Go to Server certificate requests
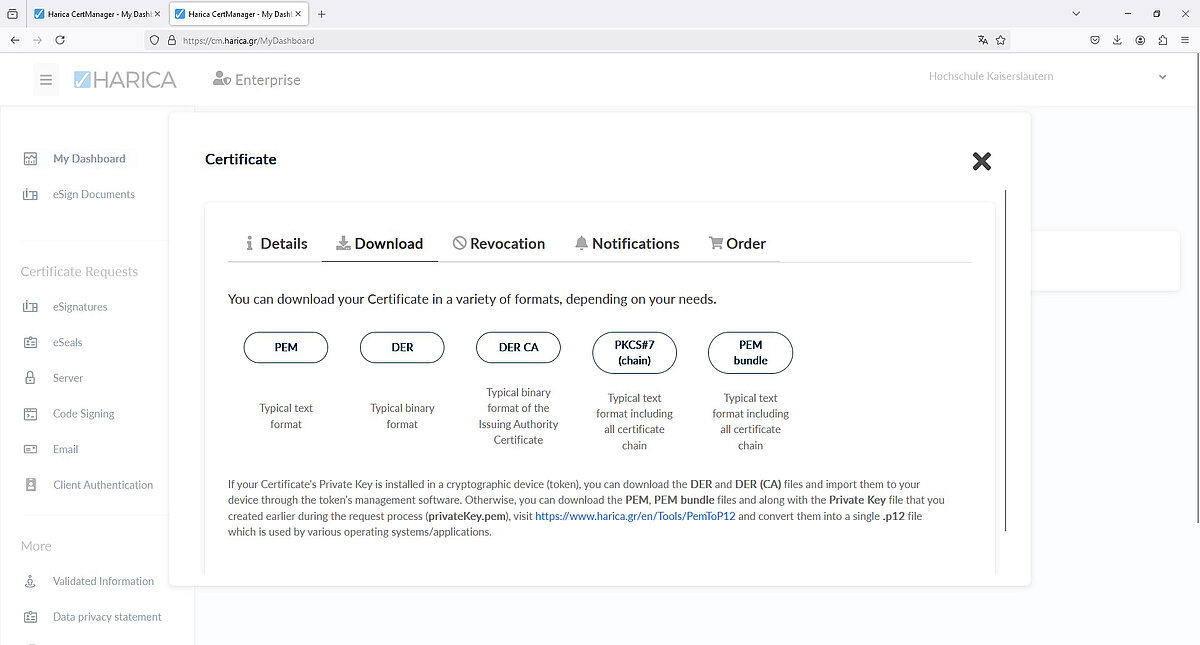 pos(68,378)
